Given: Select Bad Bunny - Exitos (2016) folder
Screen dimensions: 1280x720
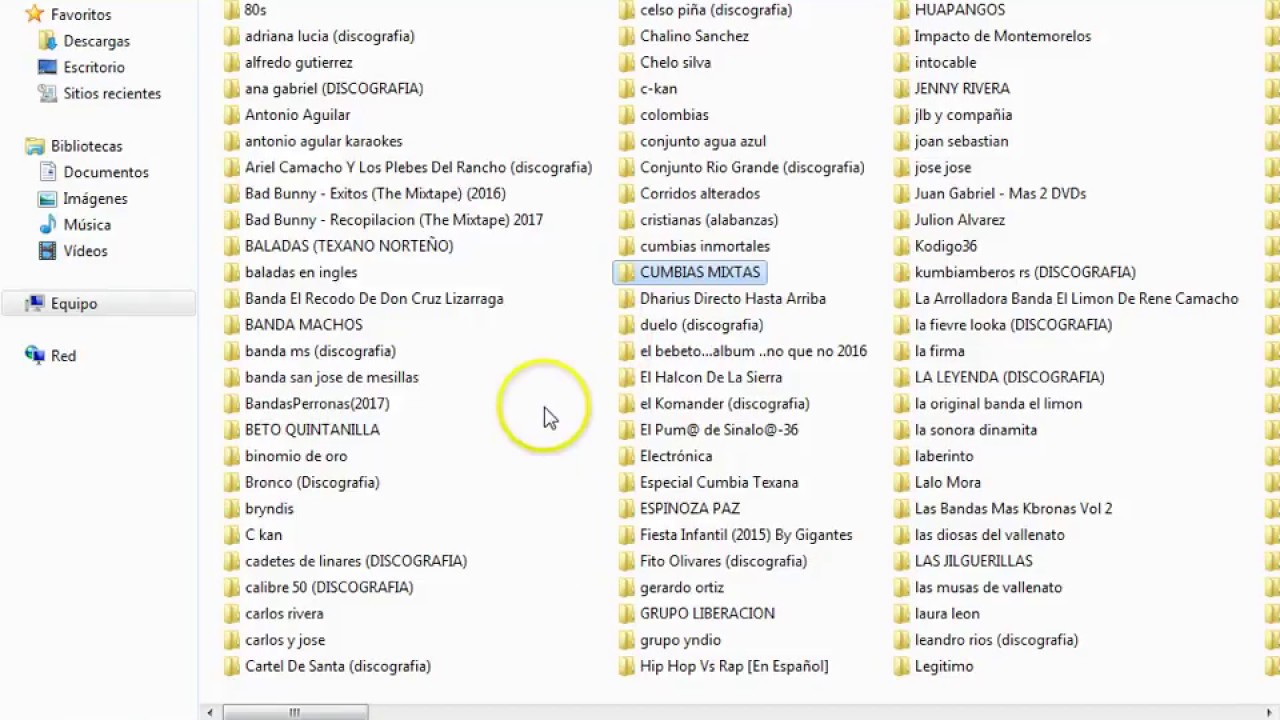Looking at the screenshot, I should click(375, 193).
